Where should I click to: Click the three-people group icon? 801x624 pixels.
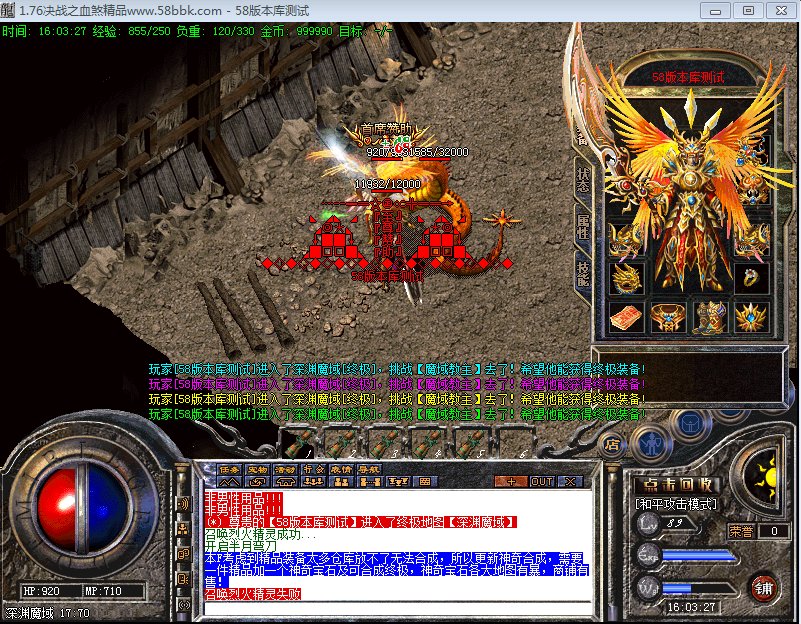[313, 482]
